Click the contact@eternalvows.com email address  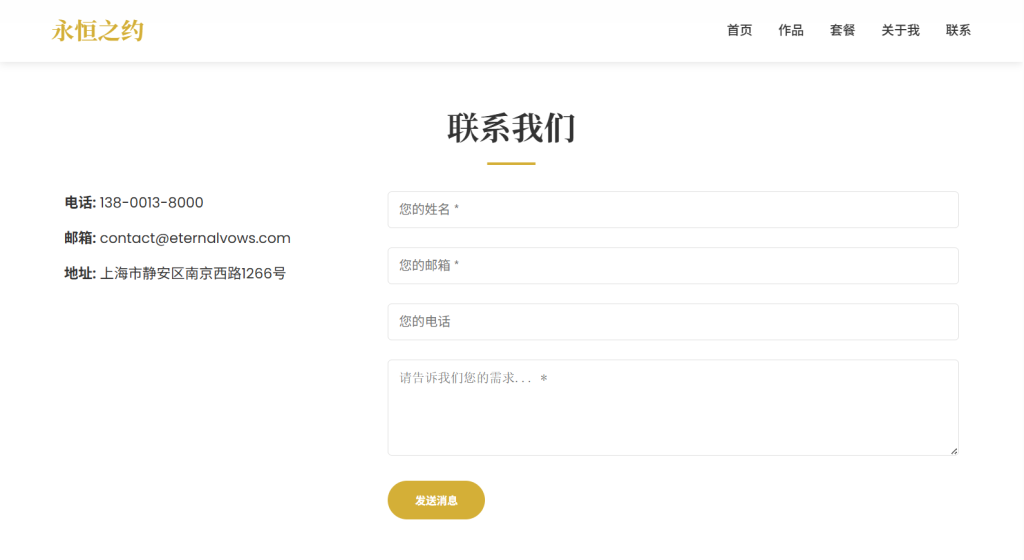click(x=195, y=238)
